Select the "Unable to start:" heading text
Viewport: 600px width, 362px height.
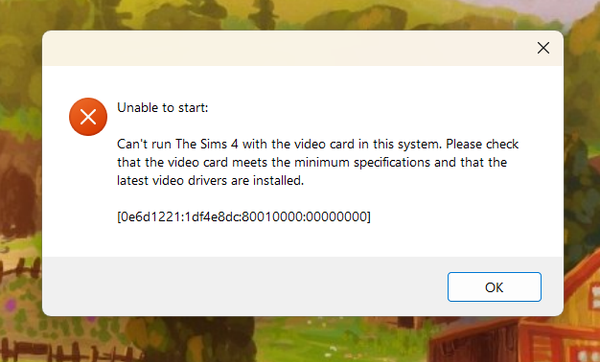coord(163,108)
